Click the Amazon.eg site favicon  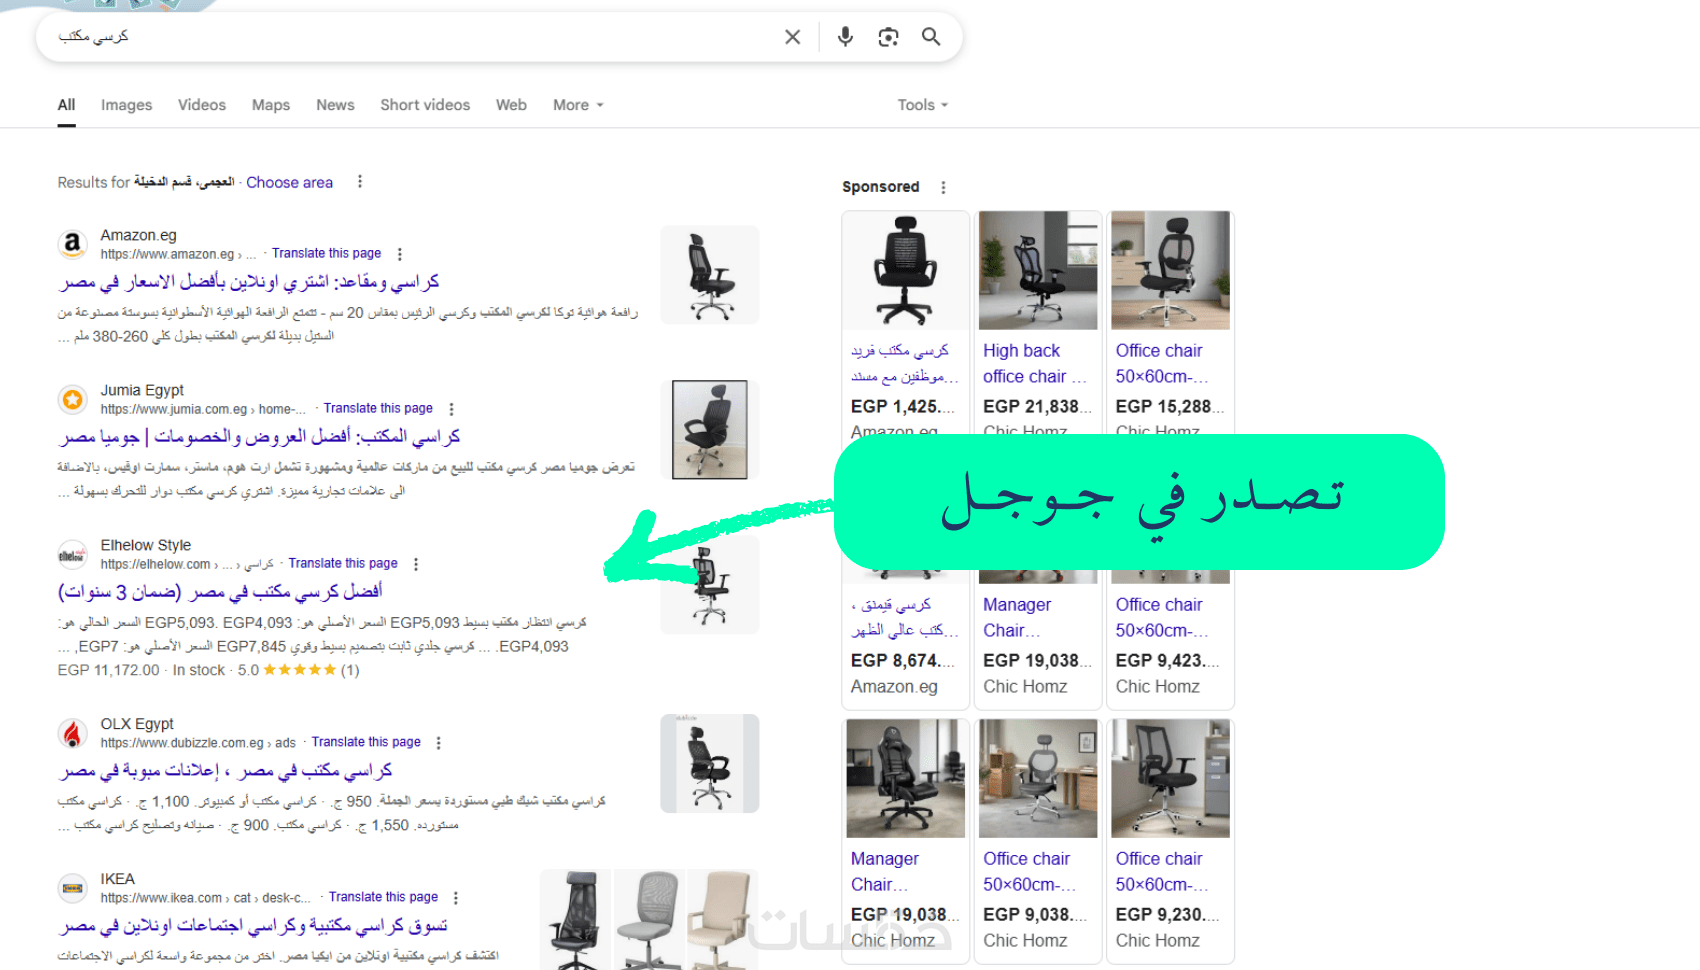pyautogui.click(x=72, y=244)
